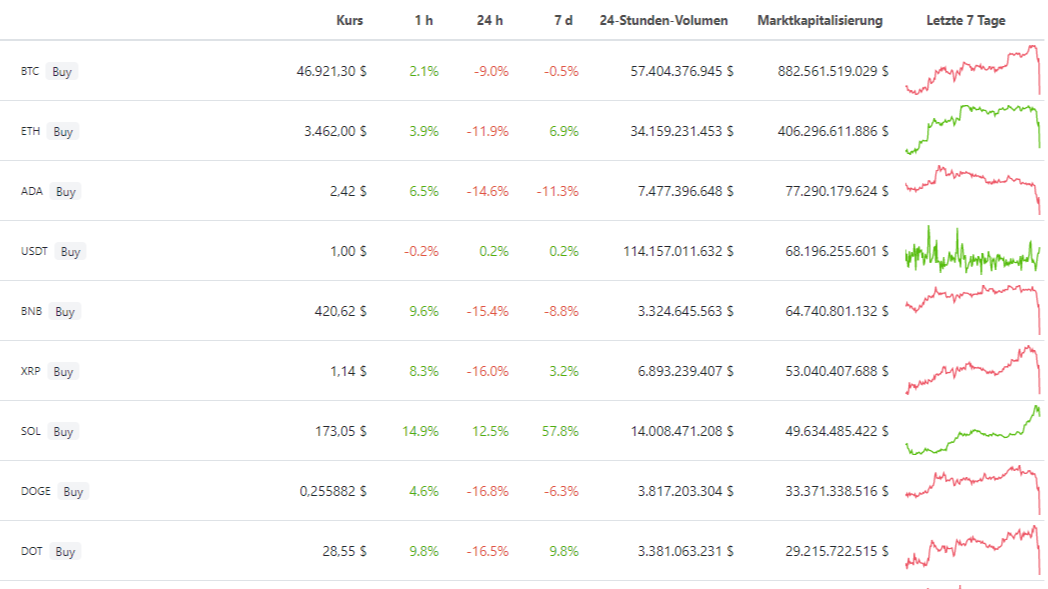This screenshot has height=589, width=1048.
Task: Click the Buy button for DOT
Action: point(65,552)
